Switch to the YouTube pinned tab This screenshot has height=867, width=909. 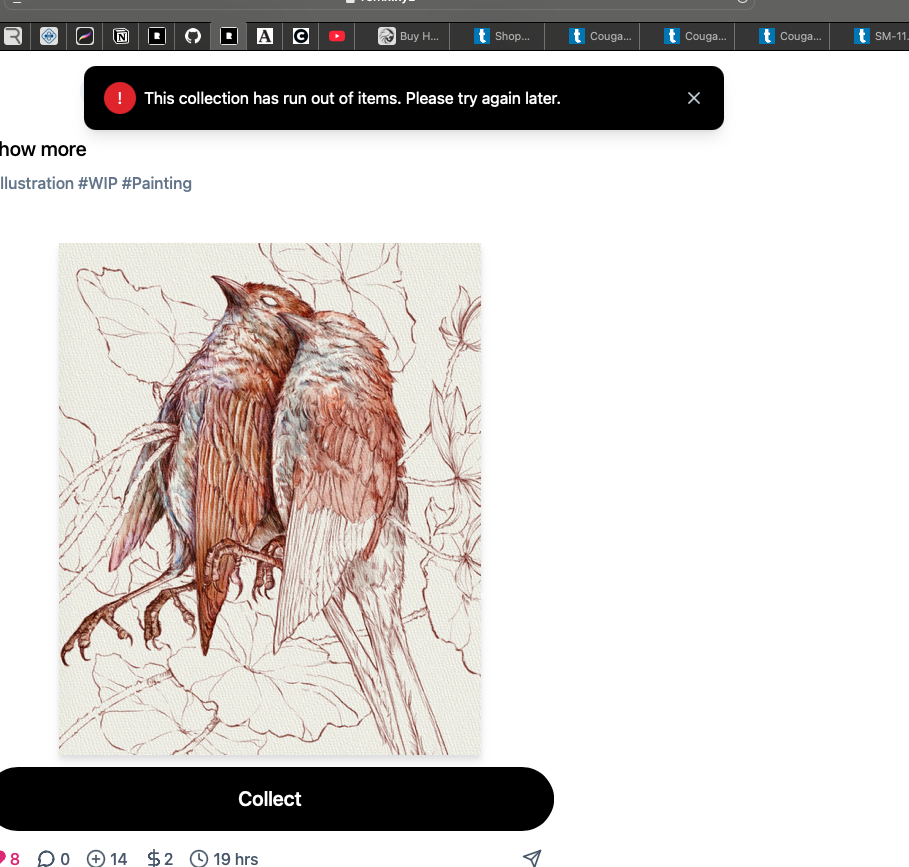point(336,36)
